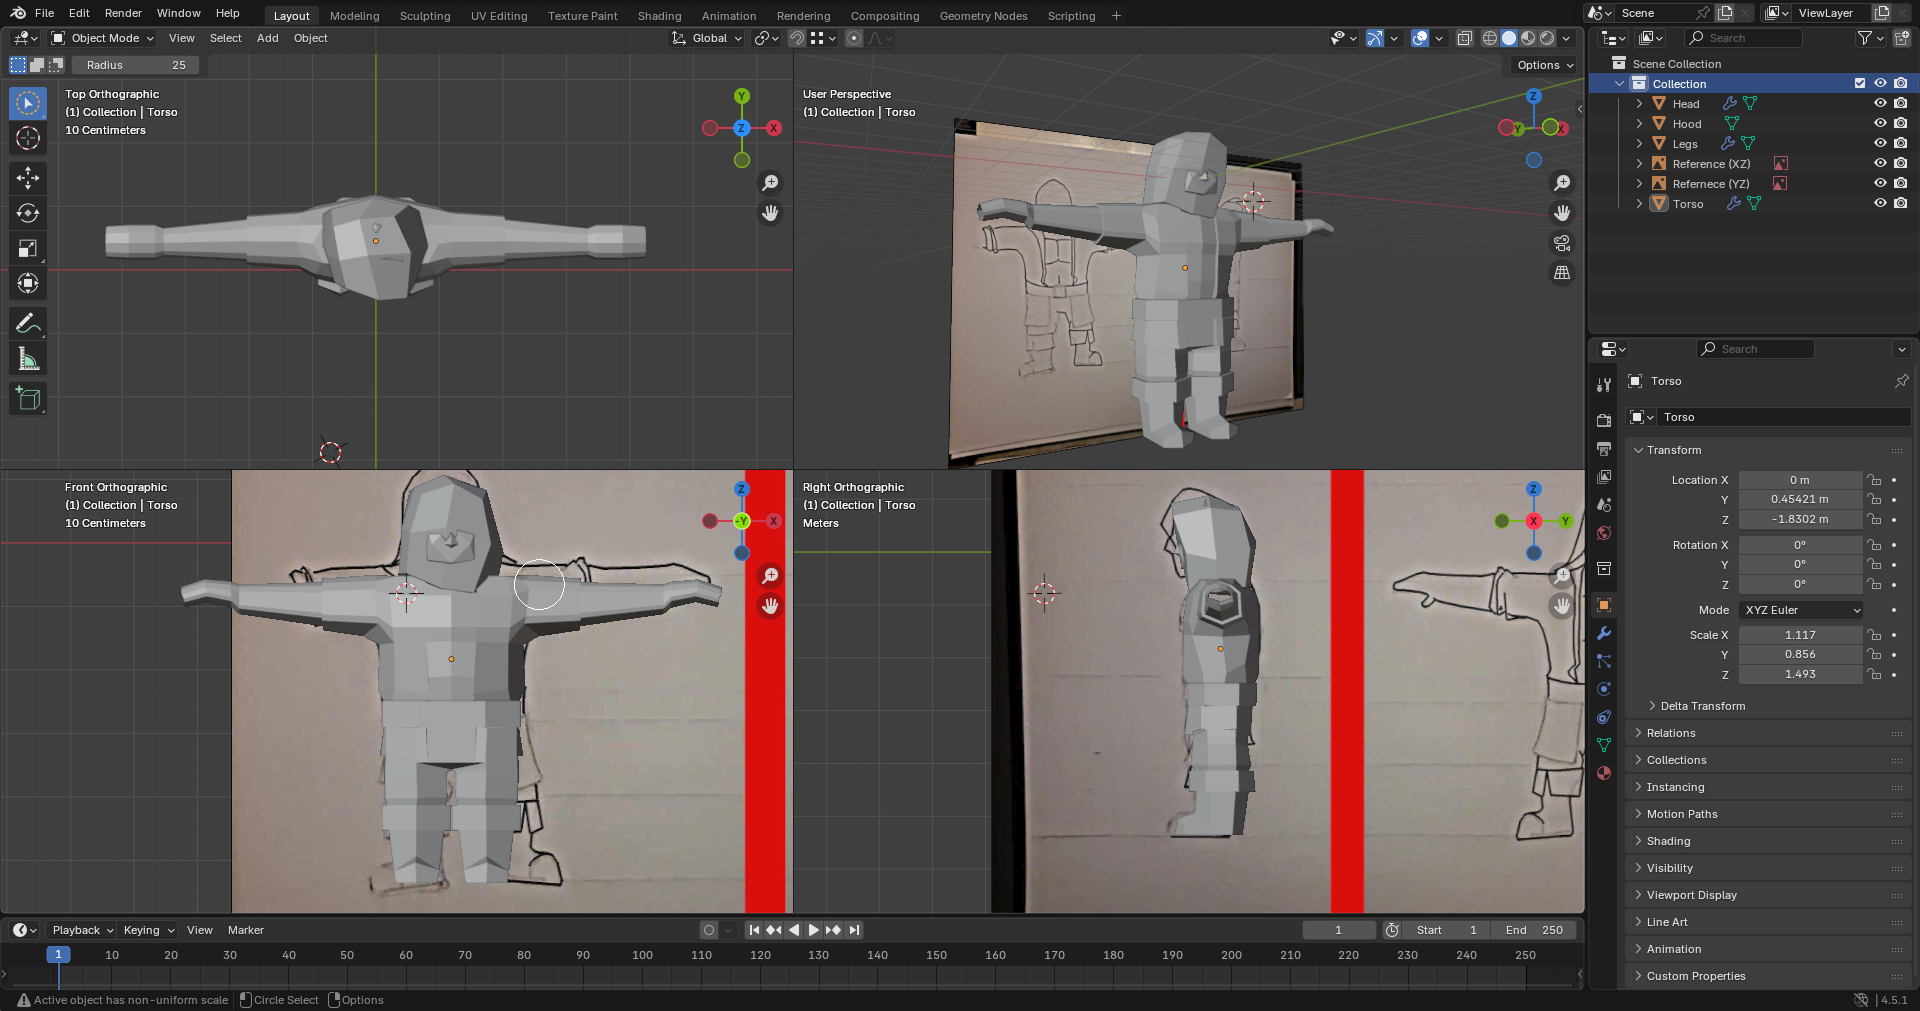This screenshot has height=1011, width=1920.
Task: Select the Add Cube tool
Action: [28, 398]
